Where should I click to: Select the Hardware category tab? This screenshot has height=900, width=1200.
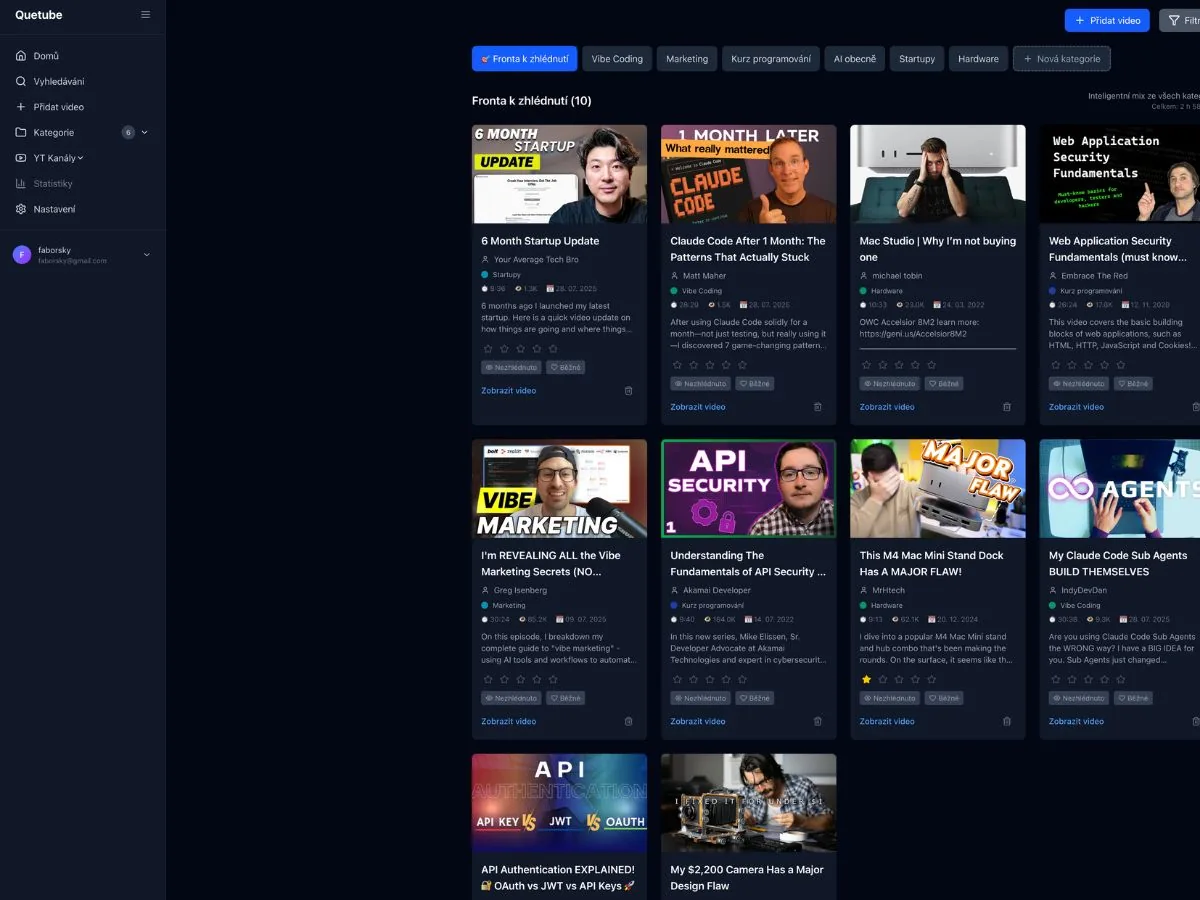coord(978,58)
